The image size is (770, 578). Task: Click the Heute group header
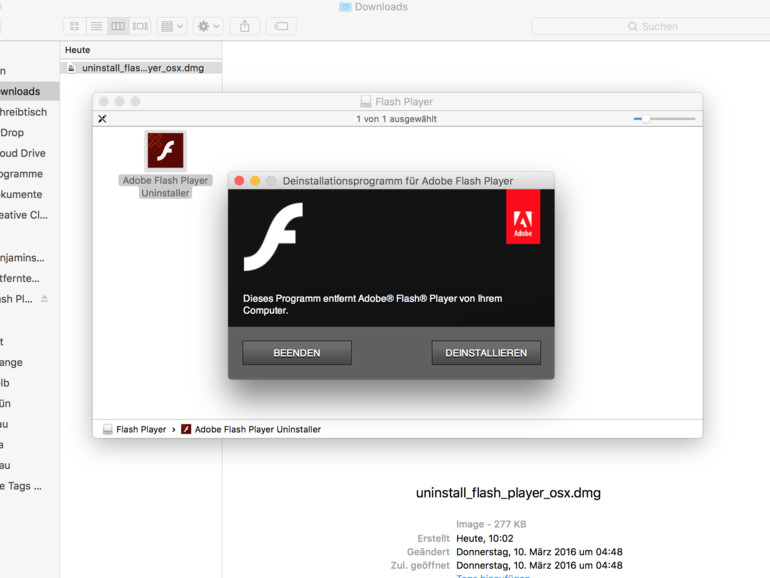tap(78, 50)
